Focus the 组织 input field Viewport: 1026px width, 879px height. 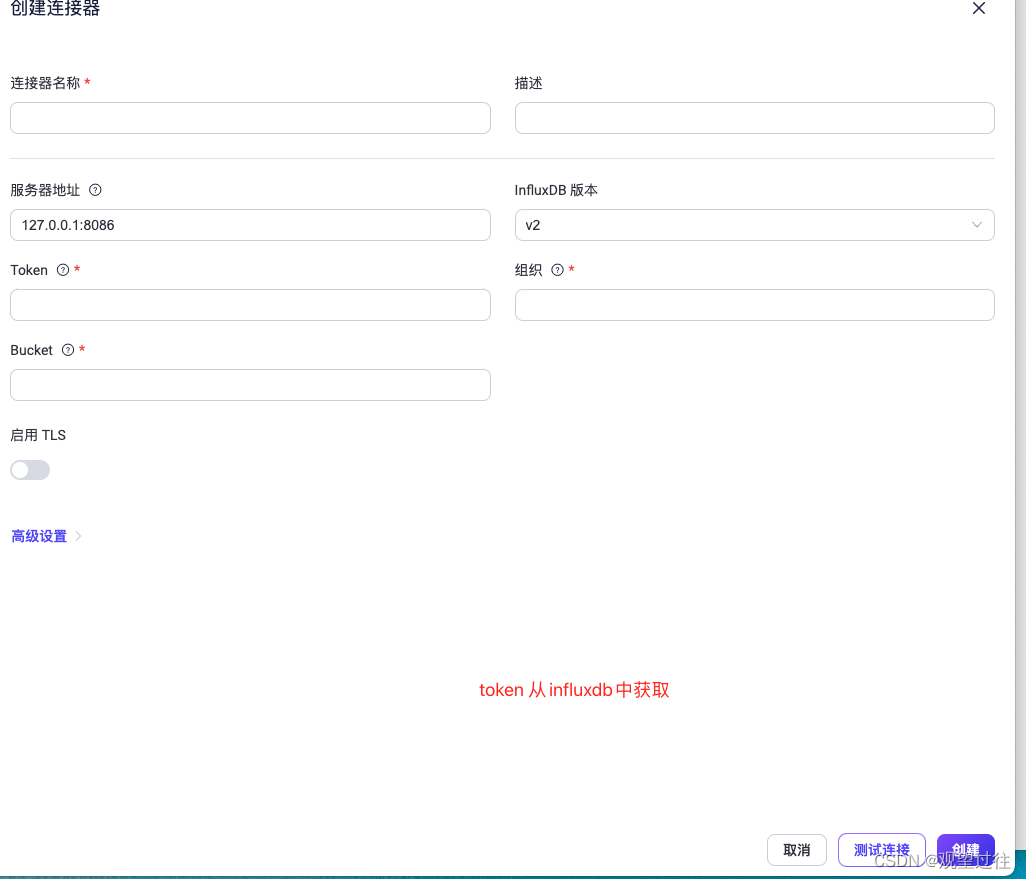(754, 305)
